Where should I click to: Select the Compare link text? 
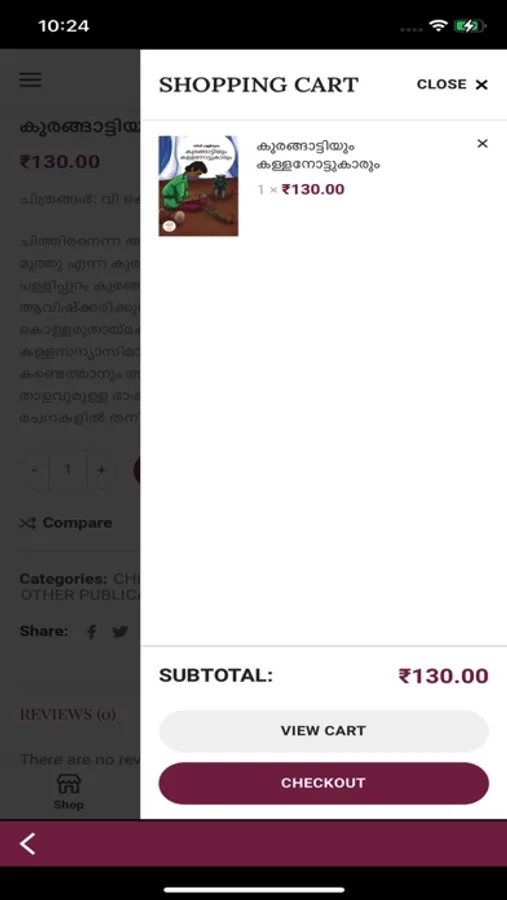(x=78, y=523)
